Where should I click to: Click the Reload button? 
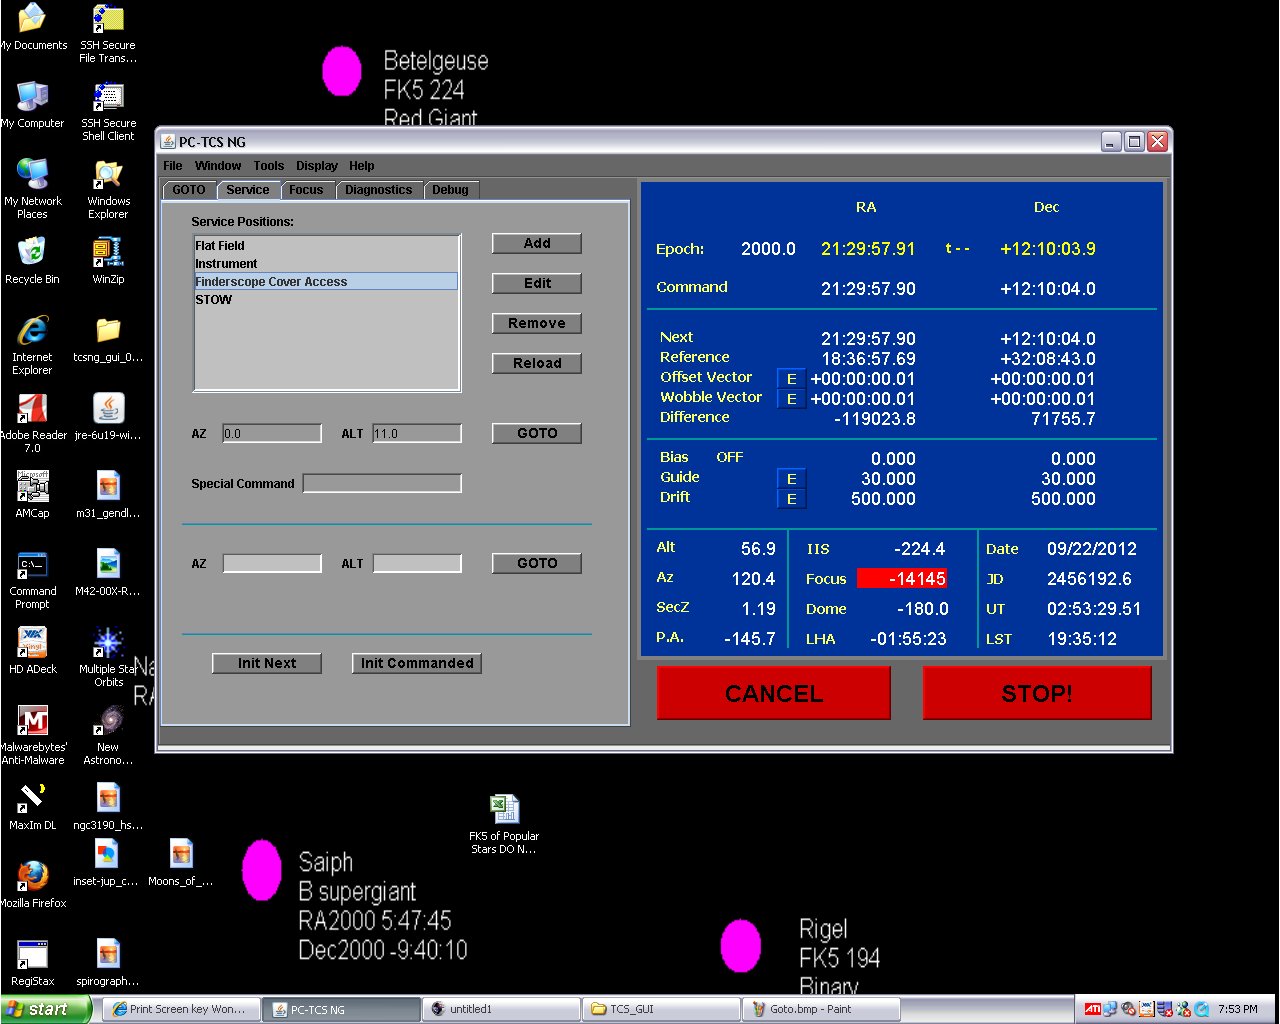point(537,363)
